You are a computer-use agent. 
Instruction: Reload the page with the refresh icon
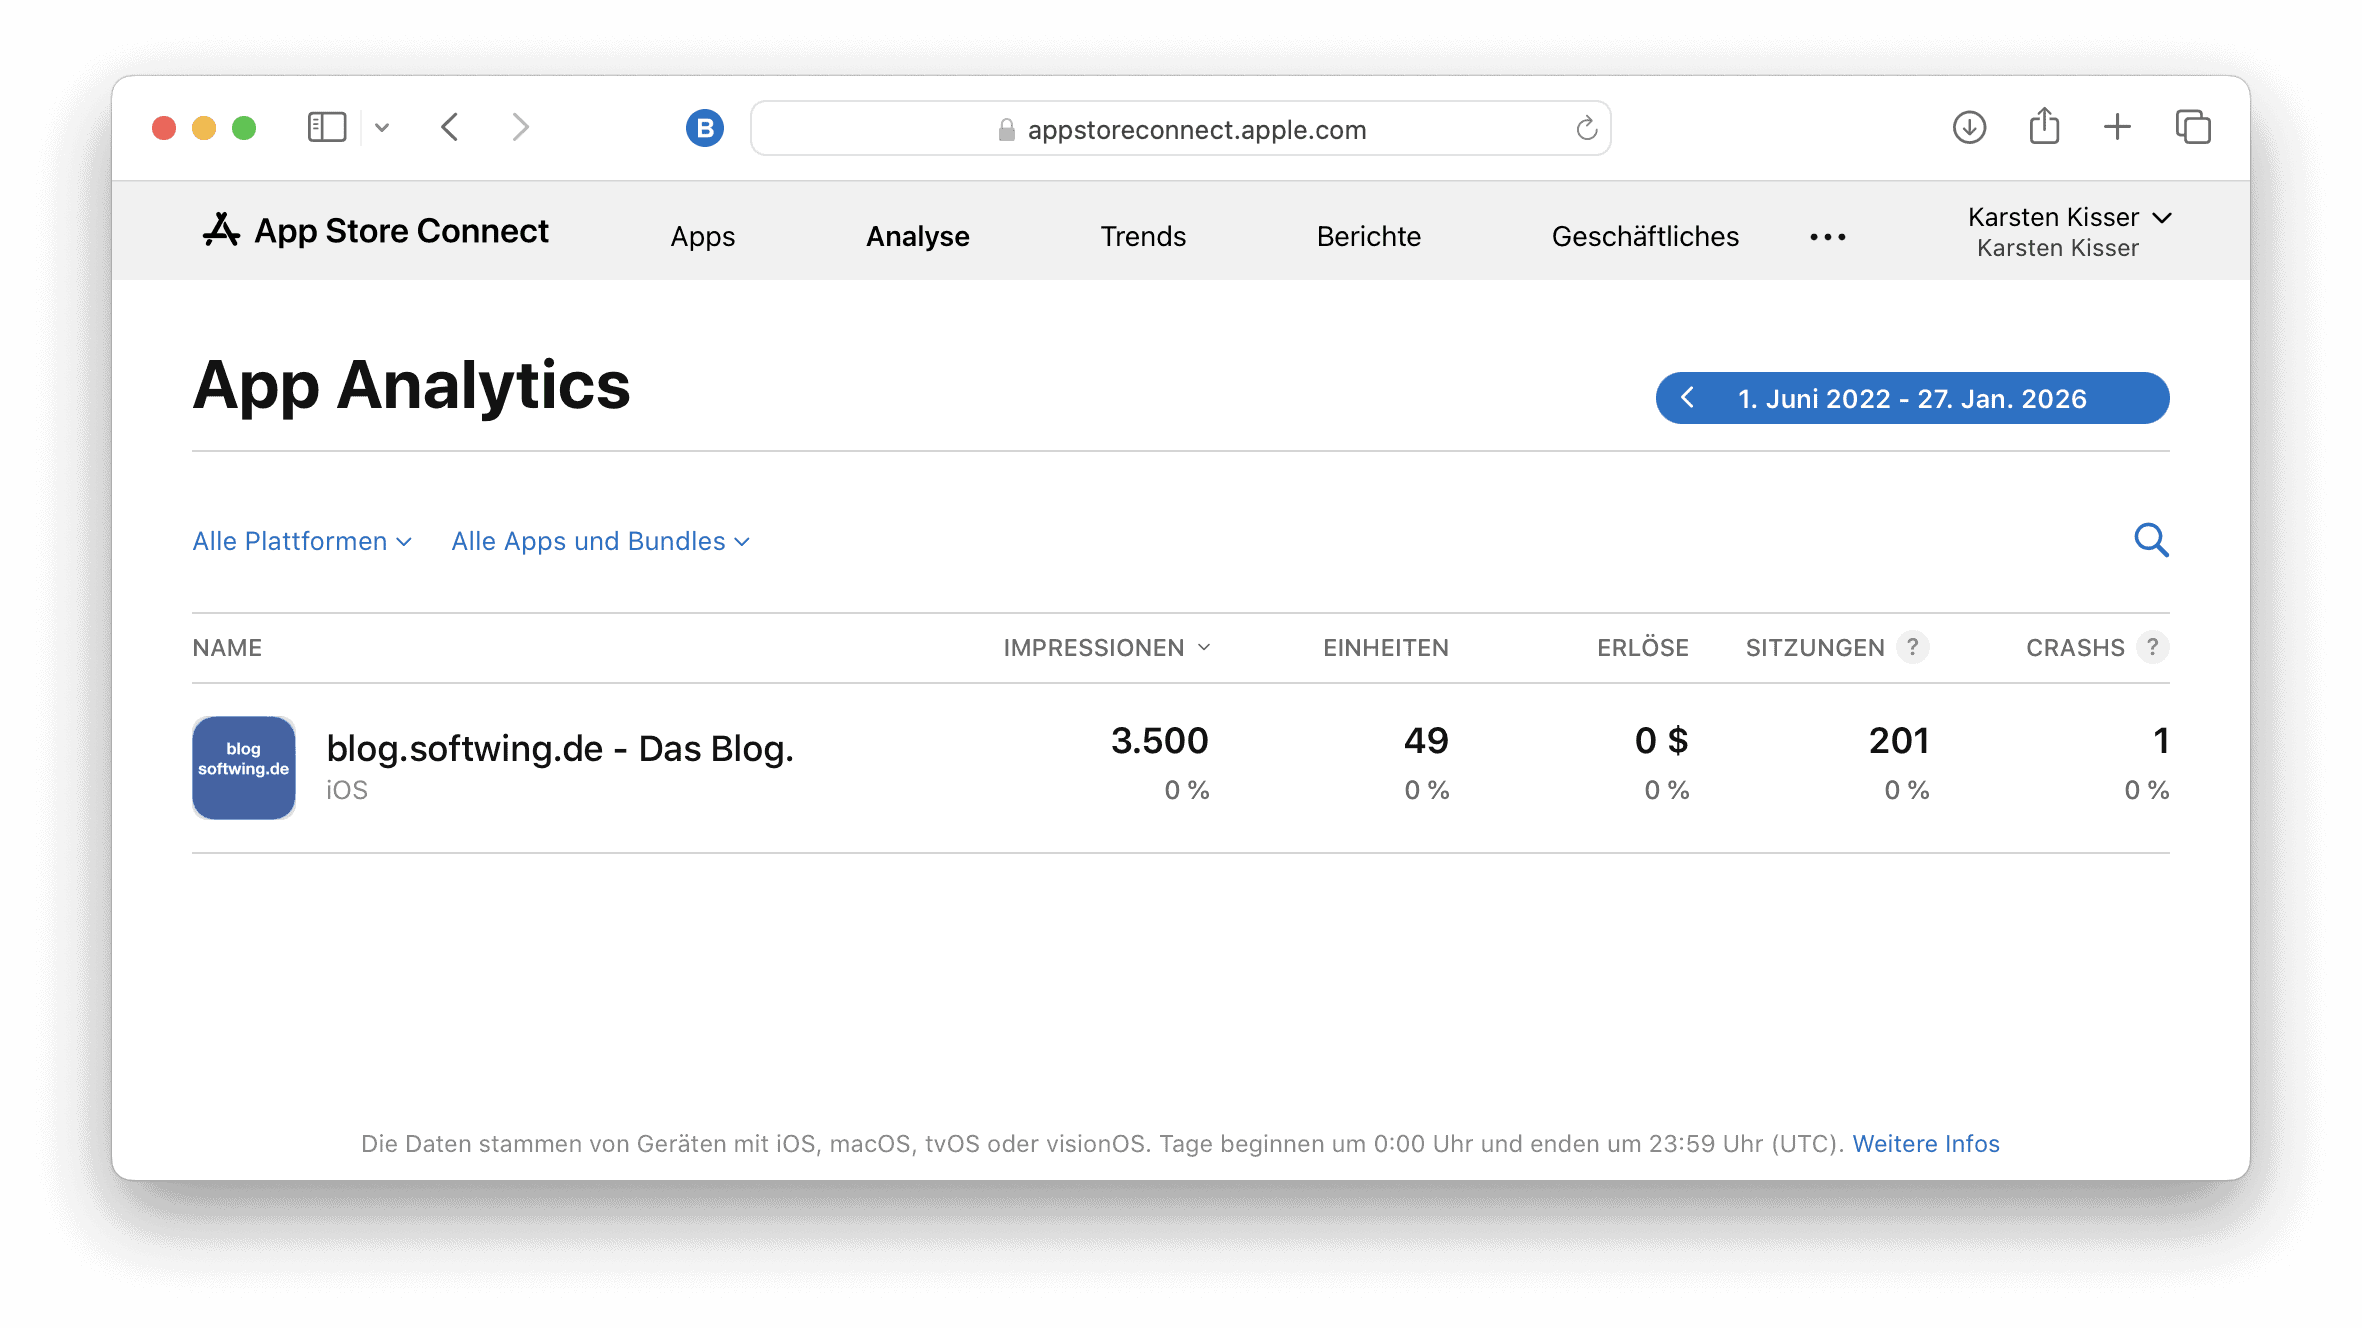pyautogui.click(x=1585, y=128)
